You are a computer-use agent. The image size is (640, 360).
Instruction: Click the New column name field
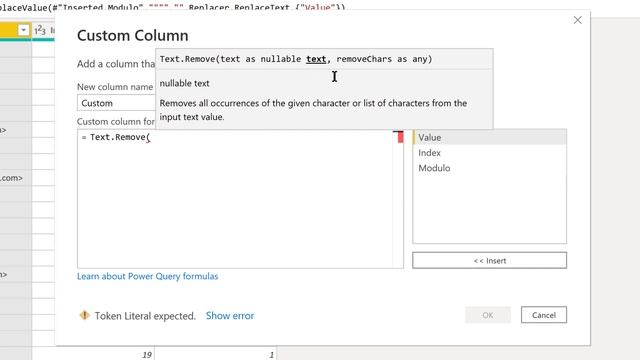pos(116,103)
